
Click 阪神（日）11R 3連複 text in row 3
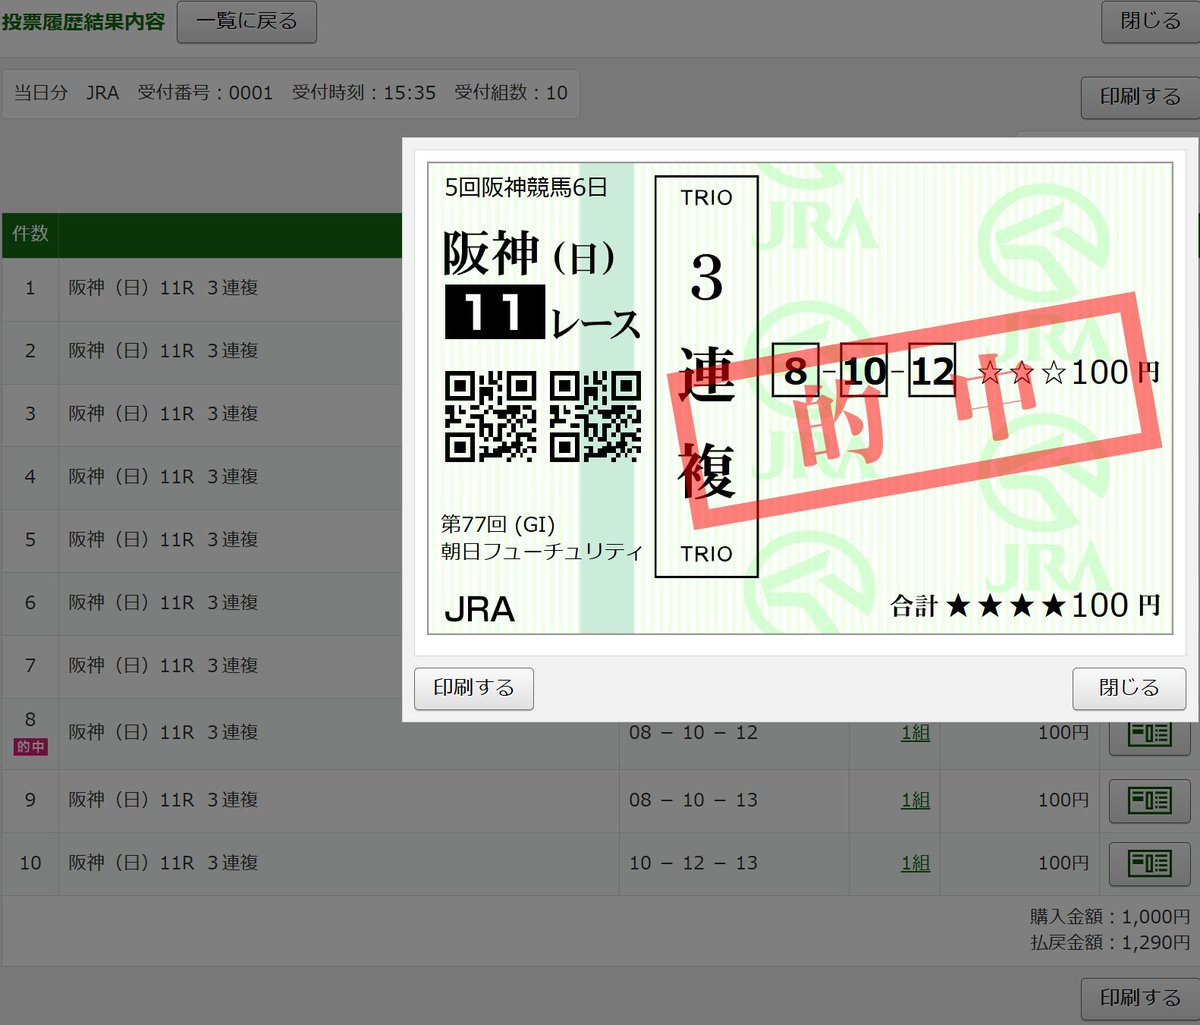pyautogui.click(x=164, y=414)
